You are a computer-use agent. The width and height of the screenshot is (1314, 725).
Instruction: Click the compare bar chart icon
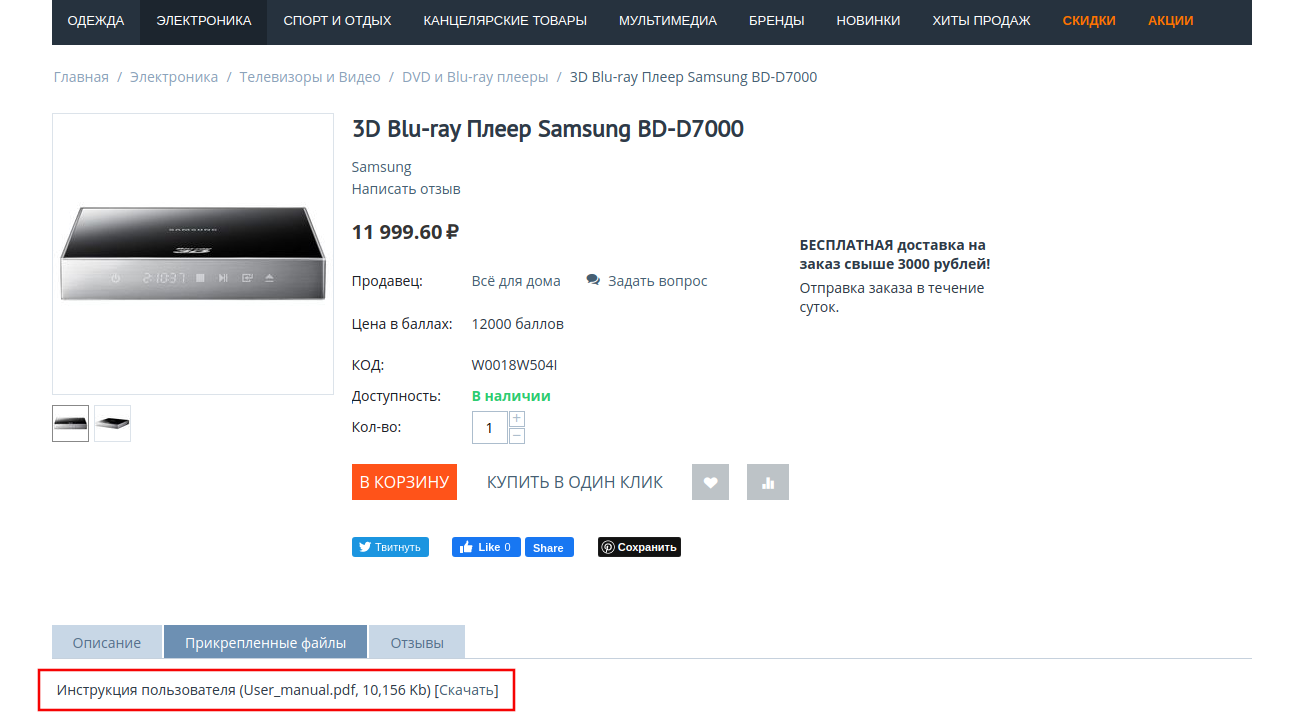pyautogui.click(x=768, y=482)
